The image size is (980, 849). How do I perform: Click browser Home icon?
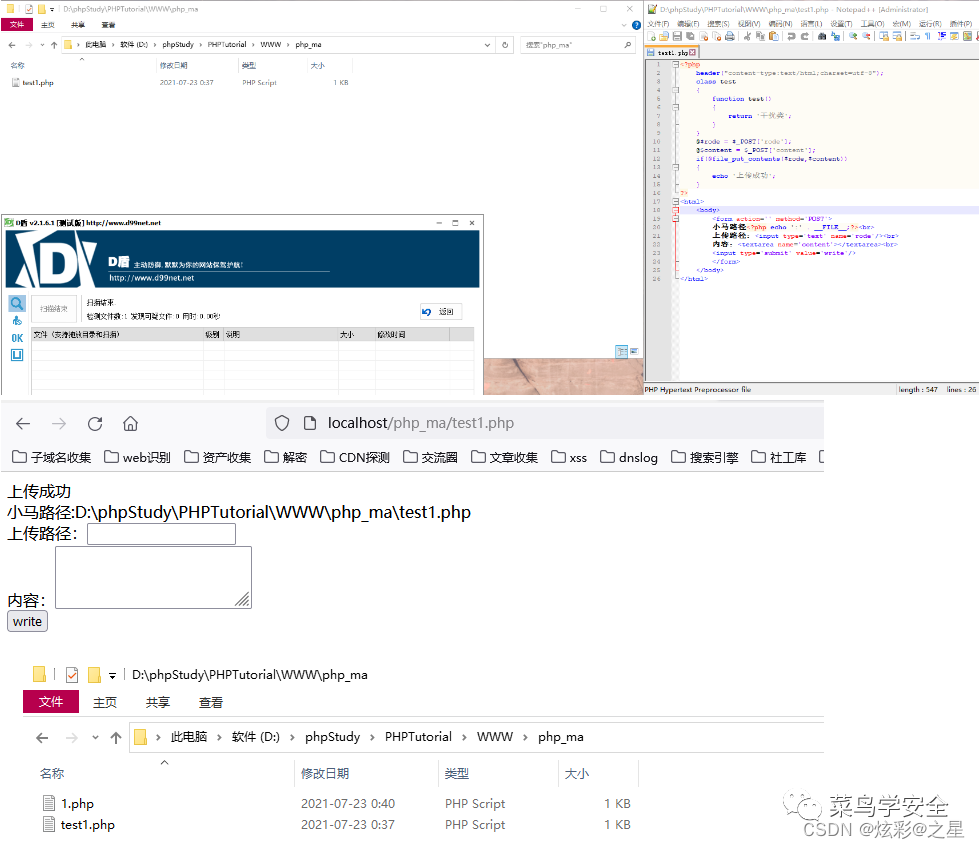130,424
